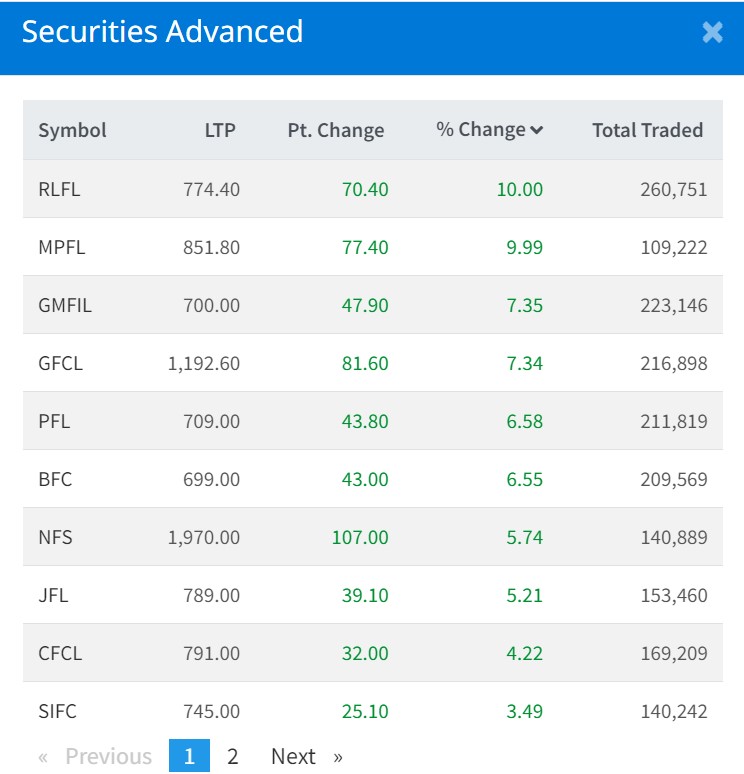Screen dimensions: 744x774
Task: Select the GMFIL symbol
Action: coord(64,305)
